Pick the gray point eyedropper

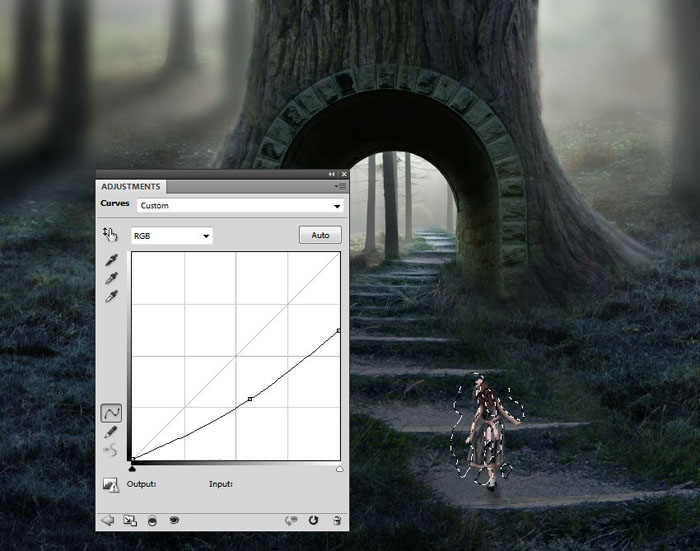[111, 278]
